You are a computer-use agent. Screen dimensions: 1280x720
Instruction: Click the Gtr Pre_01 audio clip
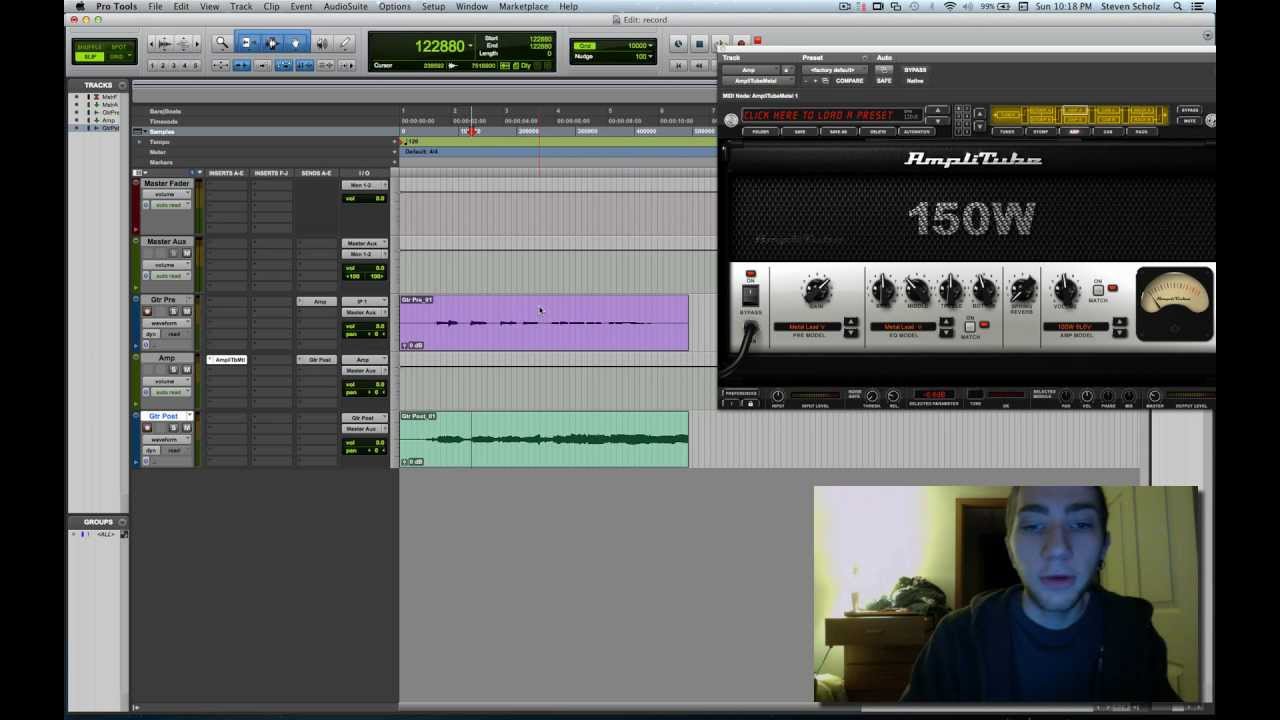click(544, 323)
